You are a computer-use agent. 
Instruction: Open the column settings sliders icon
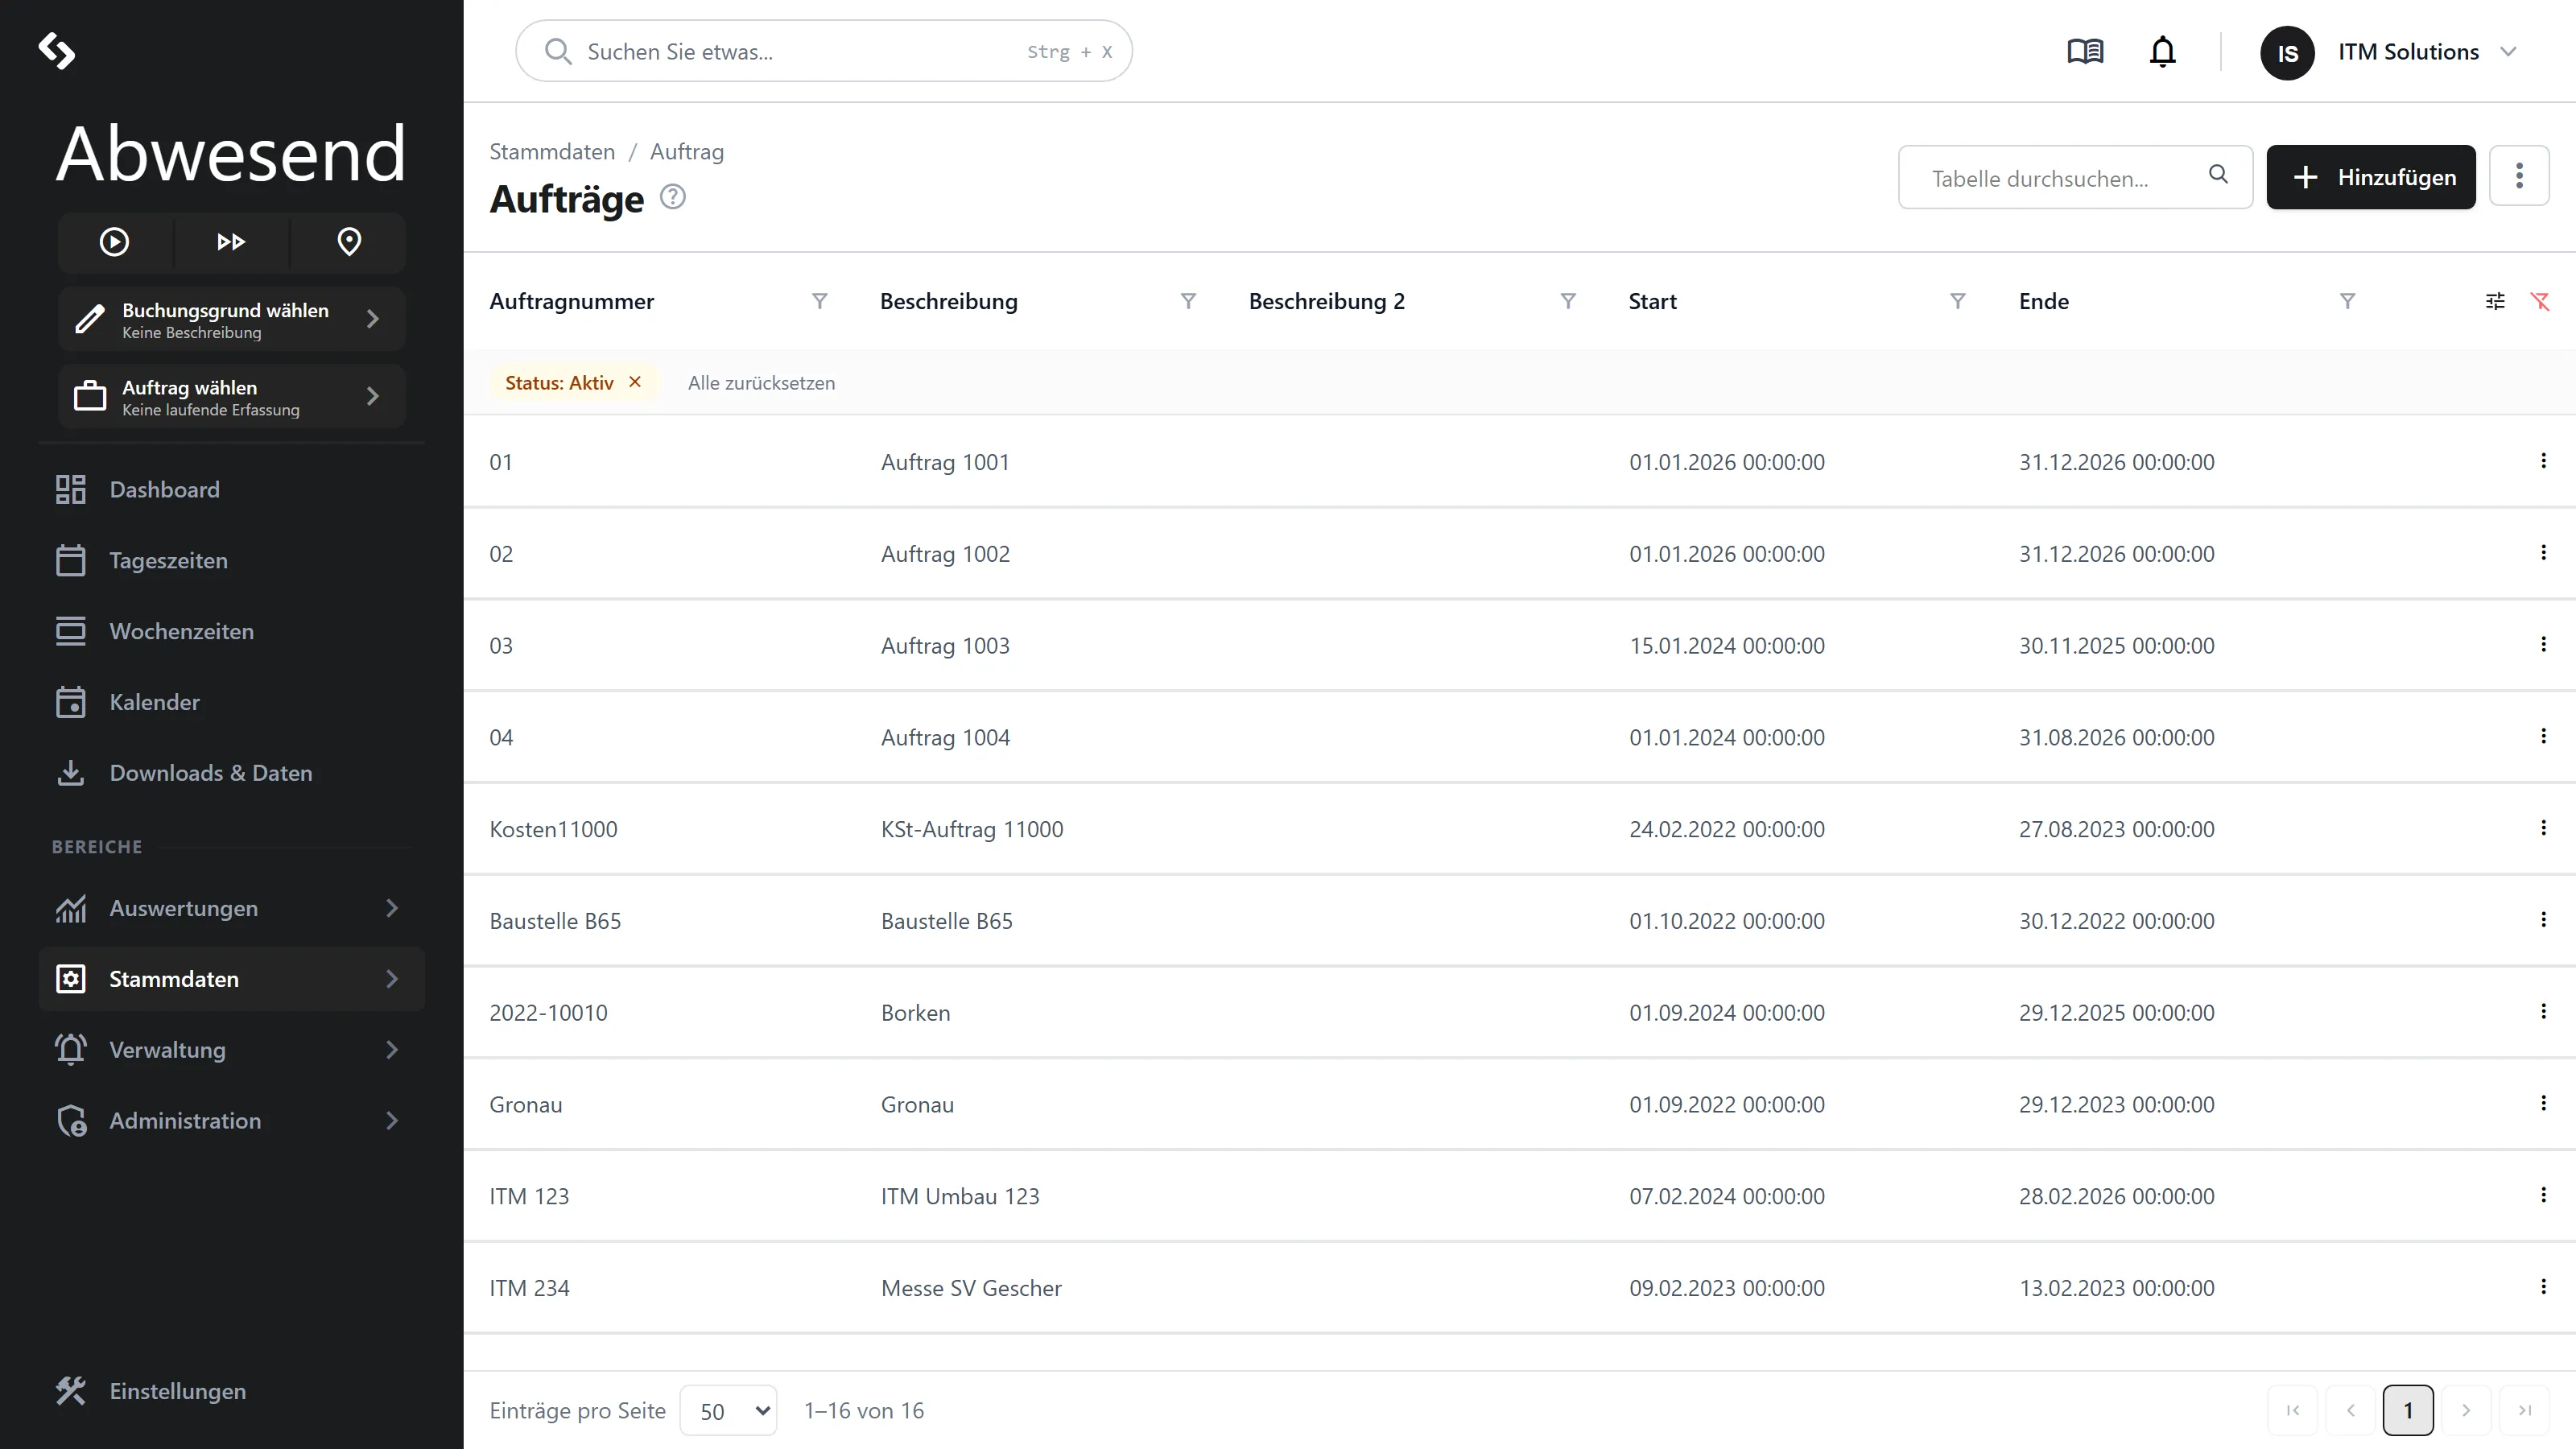click(x=2495, y=301)
